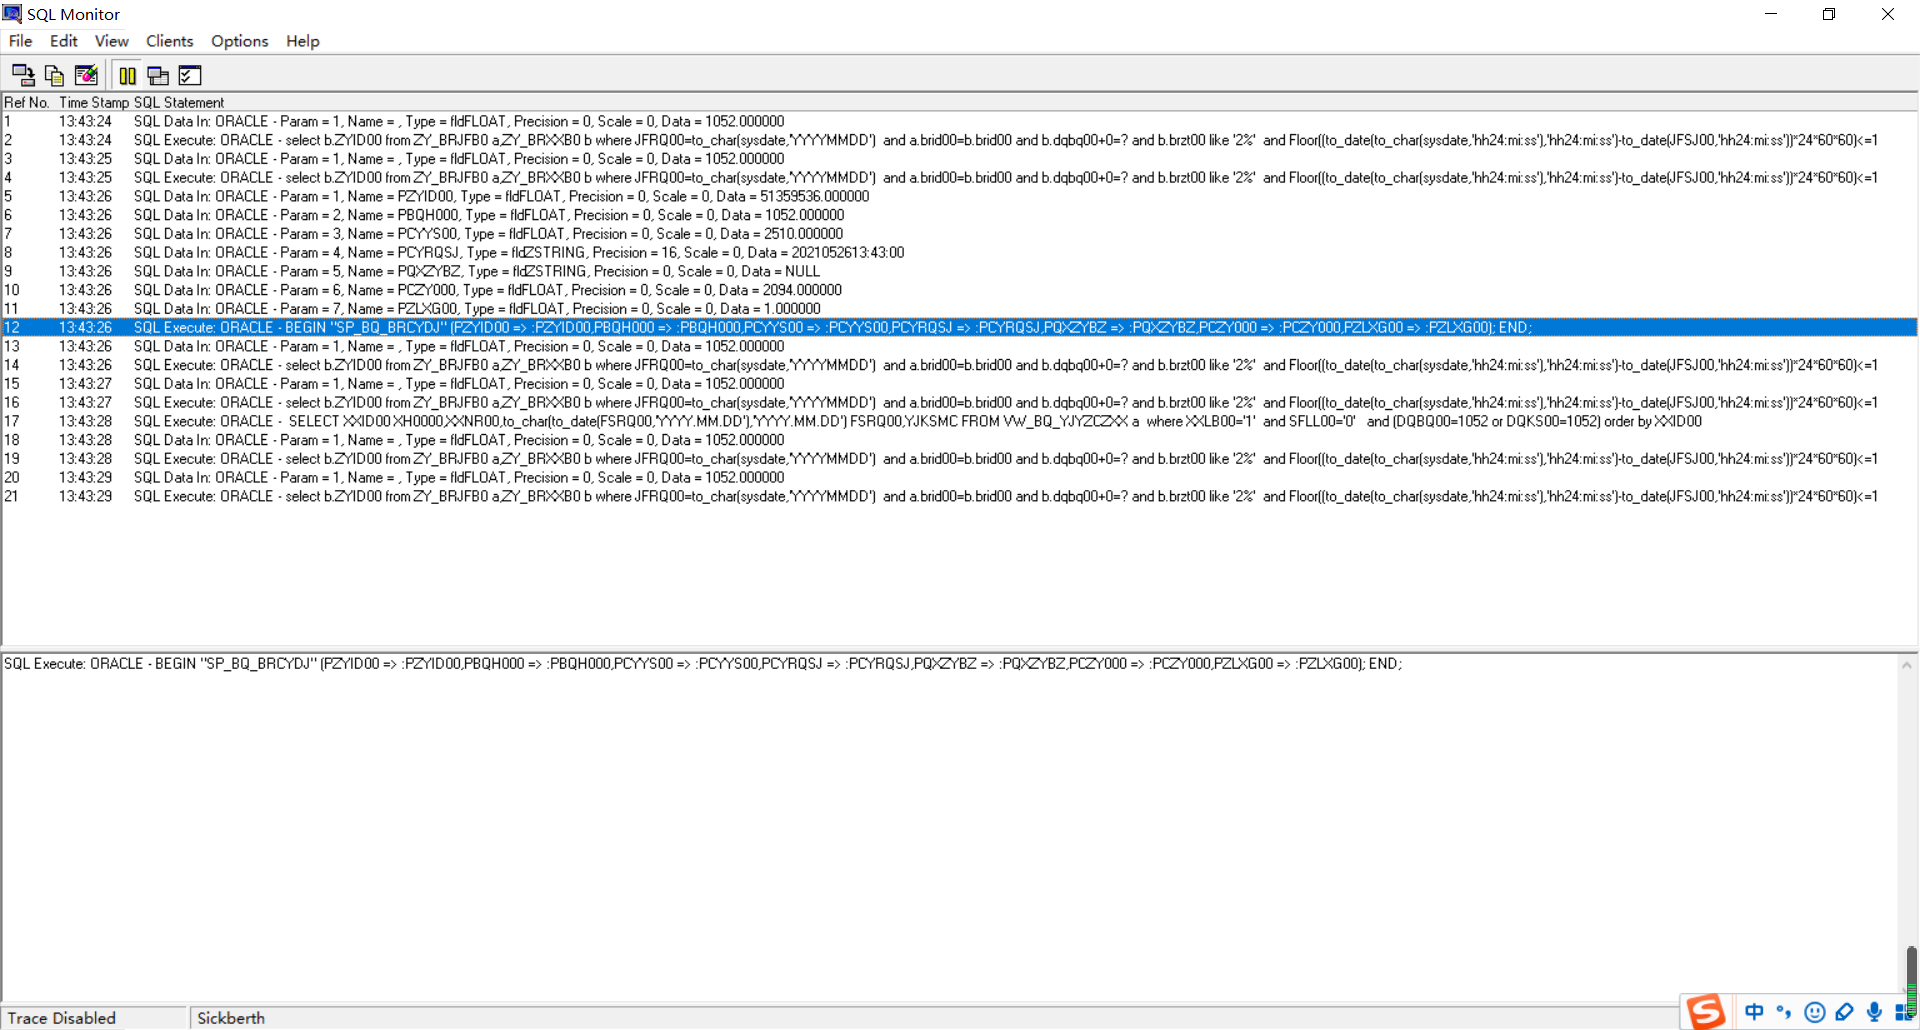Select the row with Name = PZLXG00
The width and height of the screenshot is (1920, 1030).
coord(959,309)
